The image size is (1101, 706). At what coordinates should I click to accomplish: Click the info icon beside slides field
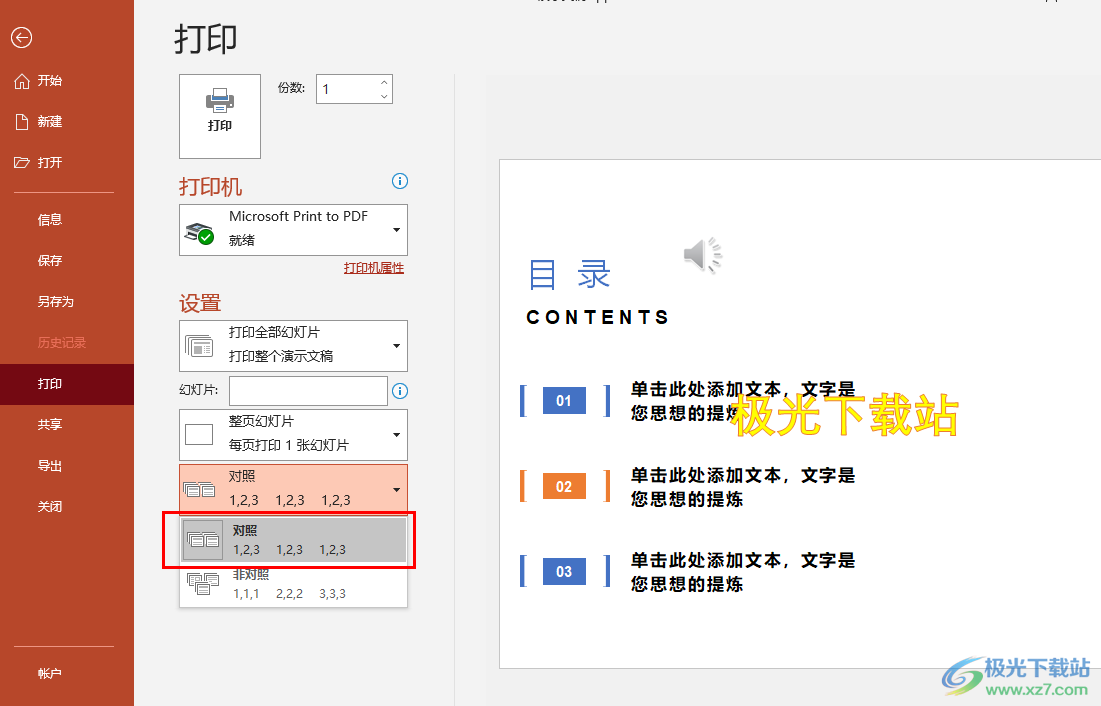(x=400, y=391)
